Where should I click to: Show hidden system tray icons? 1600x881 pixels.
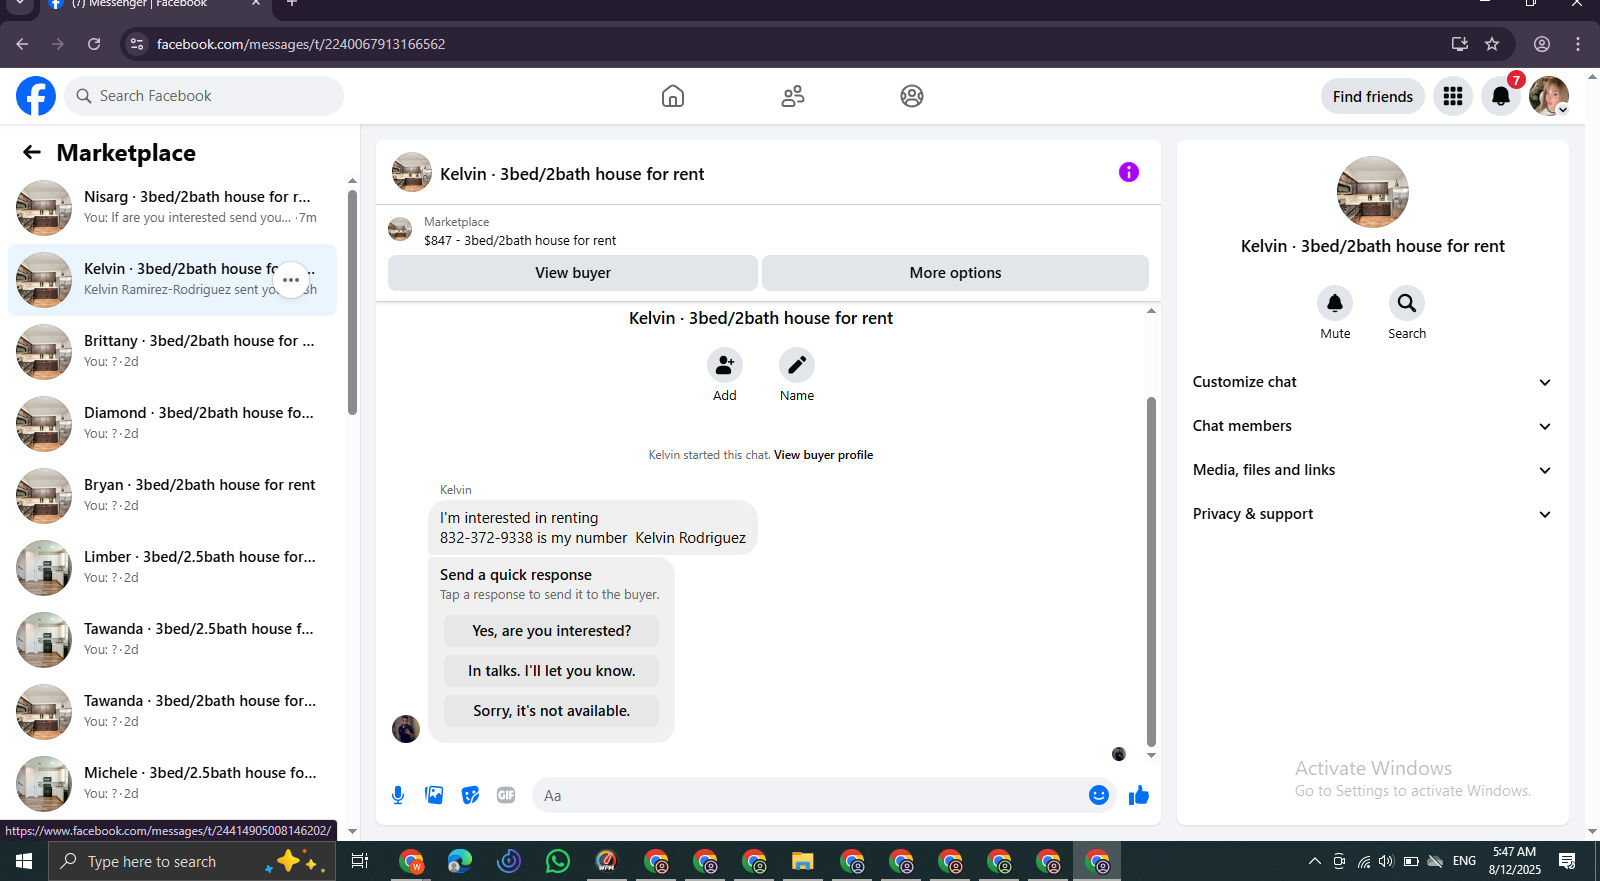pyautogui.click(x=1314, y=861)
